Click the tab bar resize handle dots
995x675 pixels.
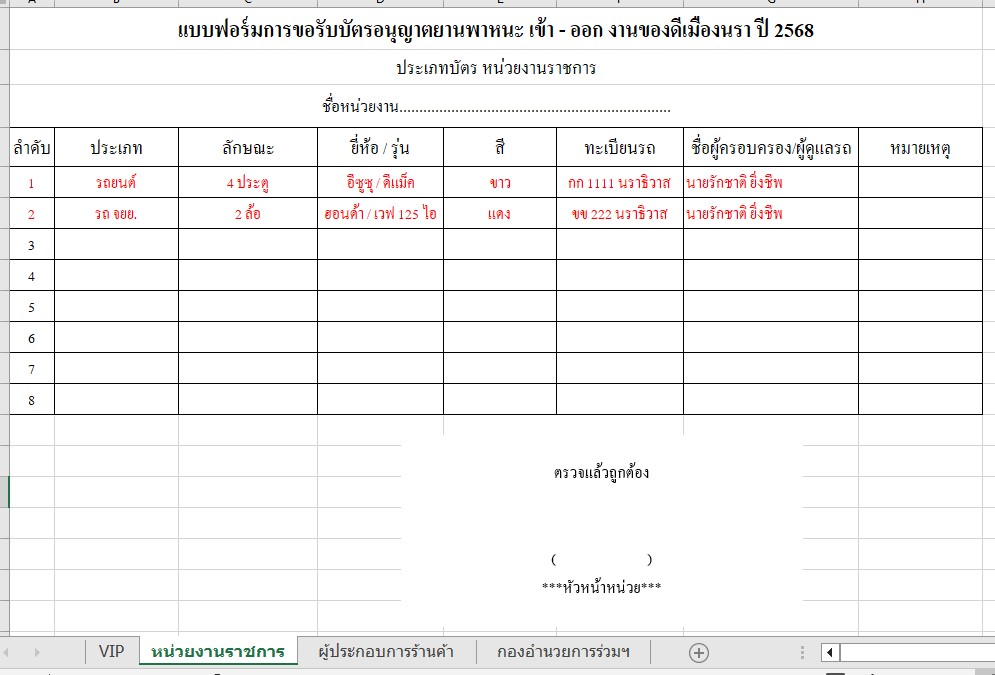(x=802, y=653)
